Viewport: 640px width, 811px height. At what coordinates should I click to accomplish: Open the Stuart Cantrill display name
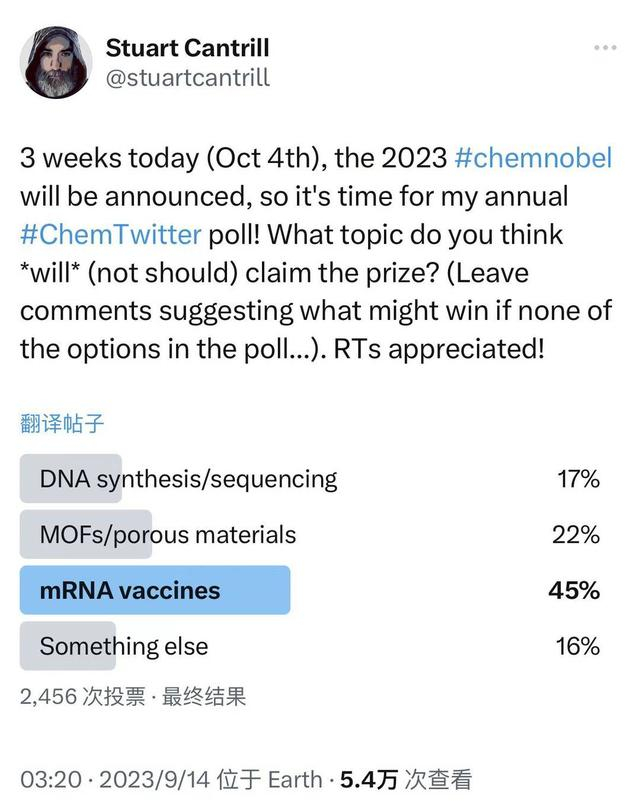pos(187,47)
